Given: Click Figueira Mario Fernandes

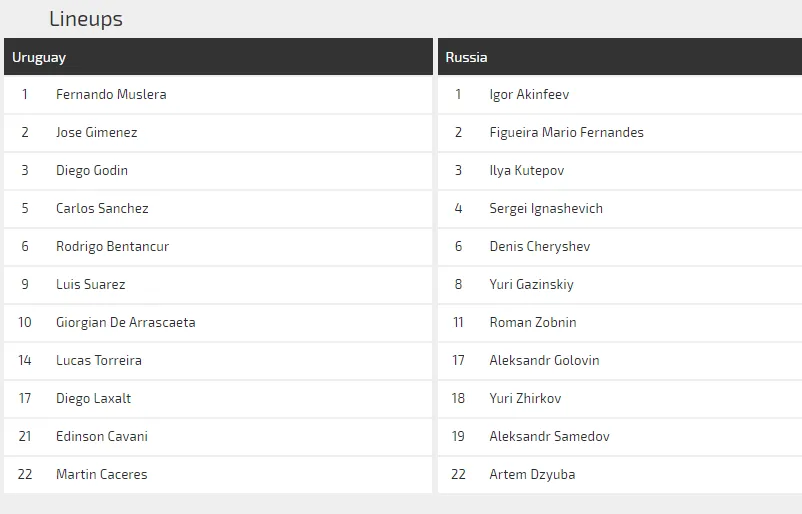Looking at the screenshot, I should click(x=566, y=132).
